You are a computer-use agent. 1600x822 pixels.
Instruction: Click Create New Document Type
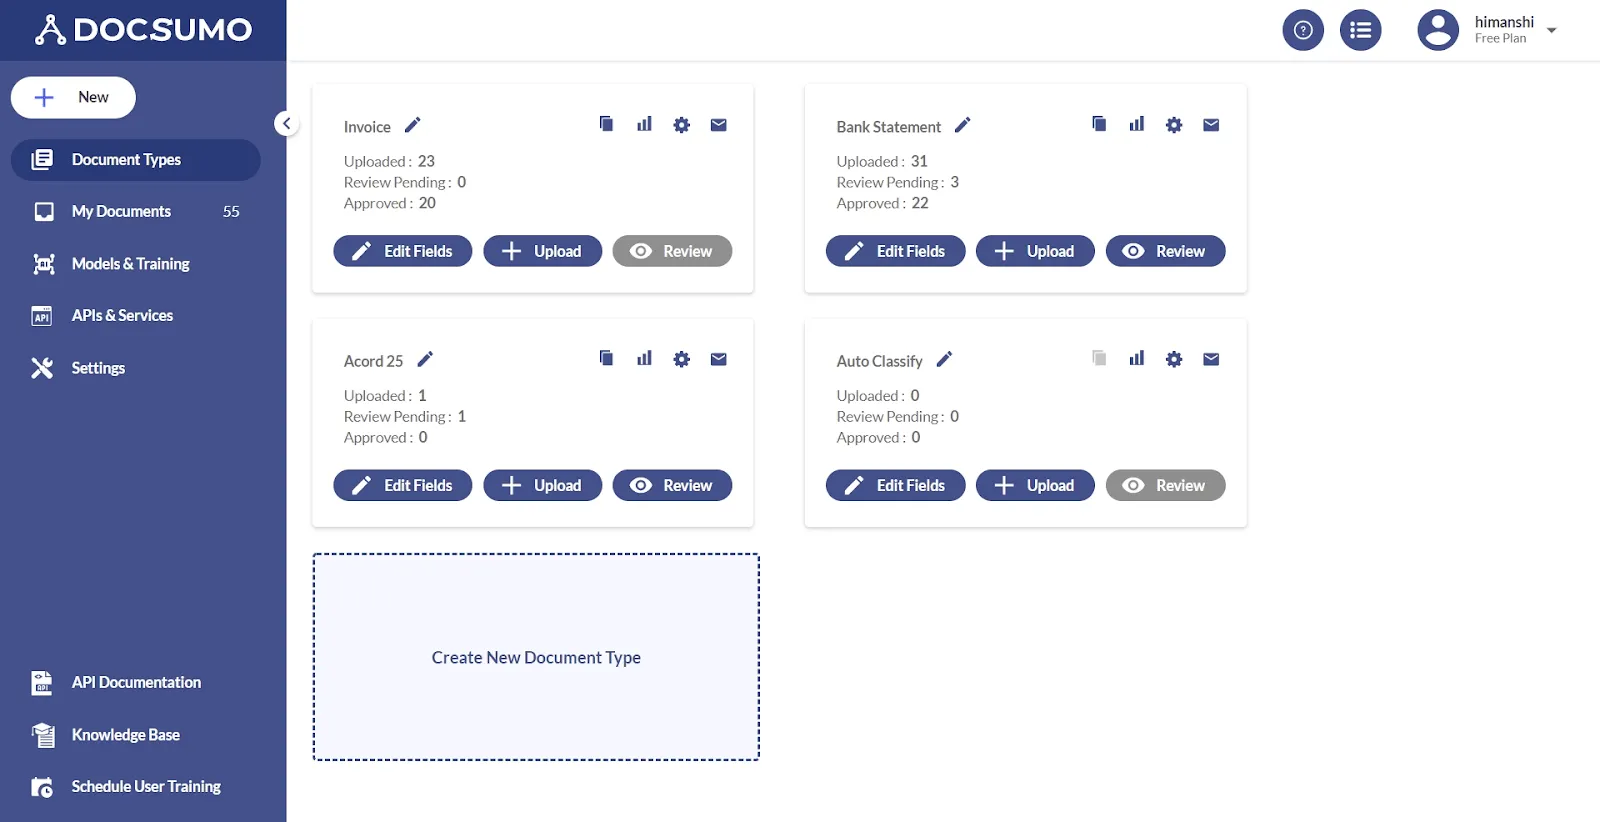point(536,657)
